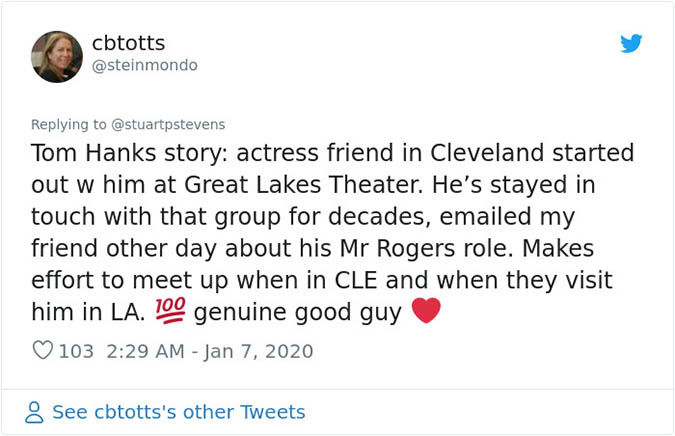Like the tweet with heart icon
675x436 pixels.
tap(43, 351)
